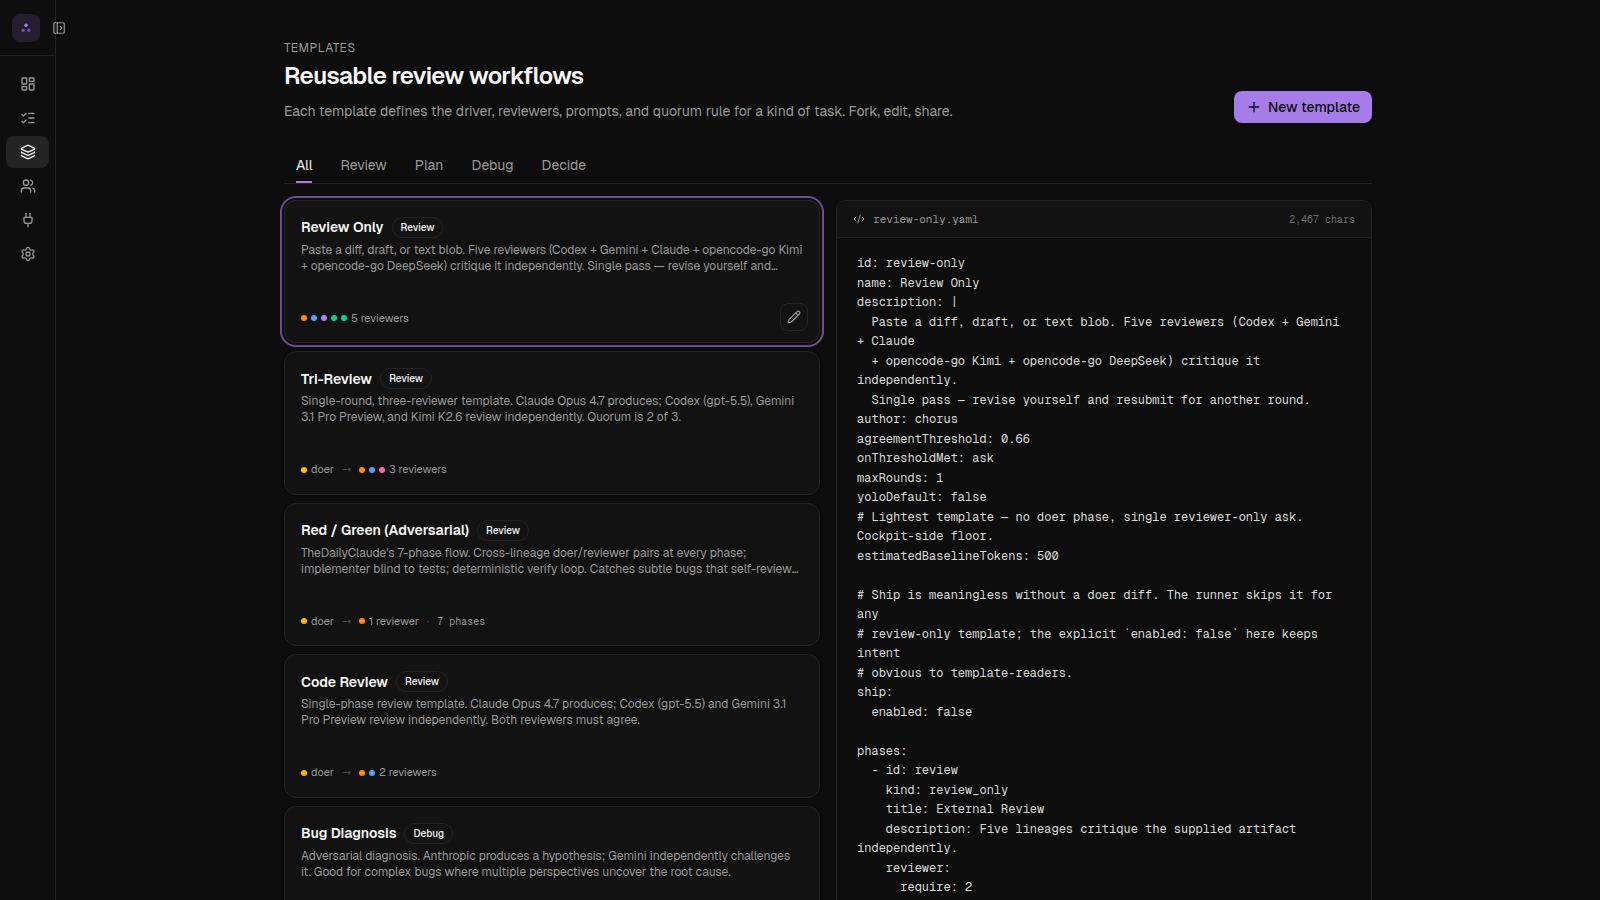Click the "phases:" yaml line
The image size is (1600, 900).
point(882,751)
